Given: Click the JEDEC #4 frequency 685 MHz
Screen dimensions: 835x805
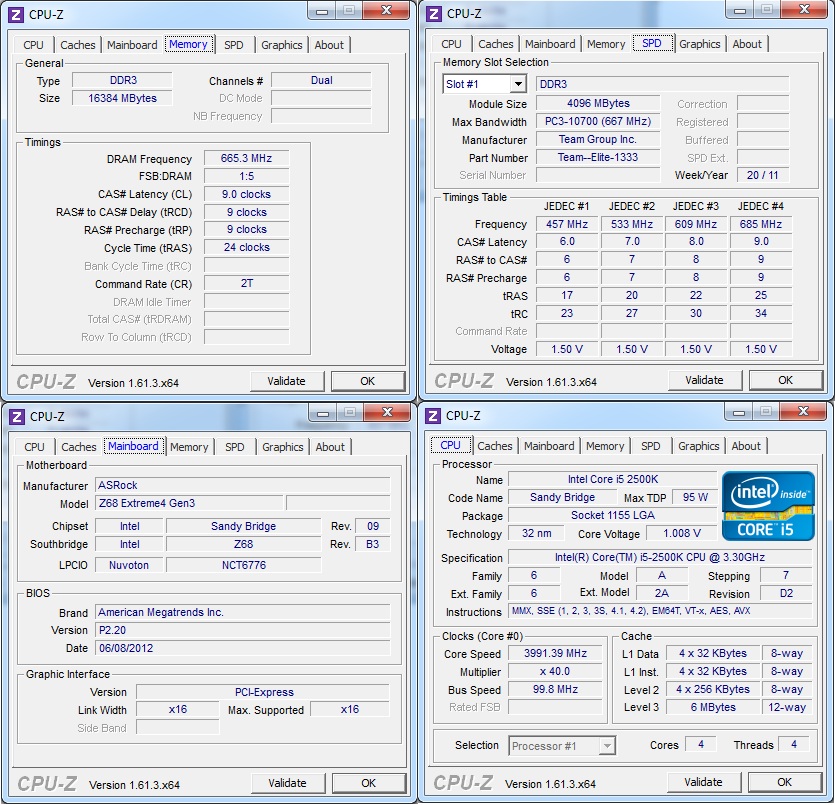Looking at the screenshot, I should coord(760,224).
